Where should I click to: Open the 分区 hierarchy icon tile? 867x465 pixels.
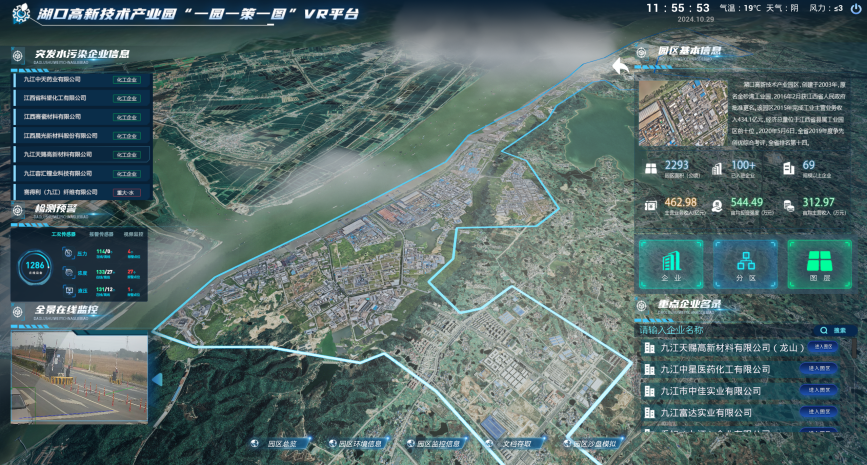click(745, 264)
